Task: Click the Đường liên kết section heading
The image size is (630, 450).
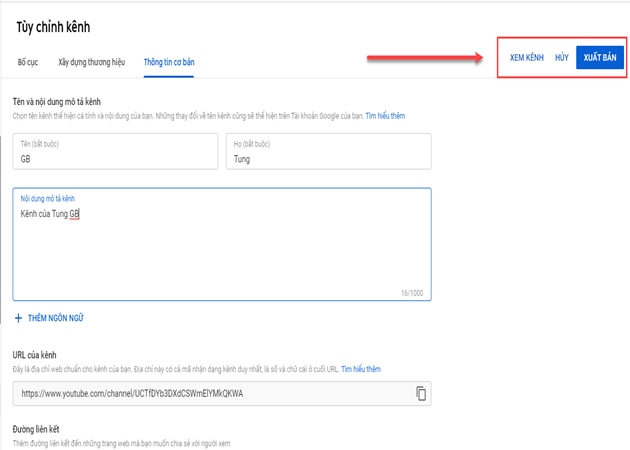Action: click(x=36, y=430)
